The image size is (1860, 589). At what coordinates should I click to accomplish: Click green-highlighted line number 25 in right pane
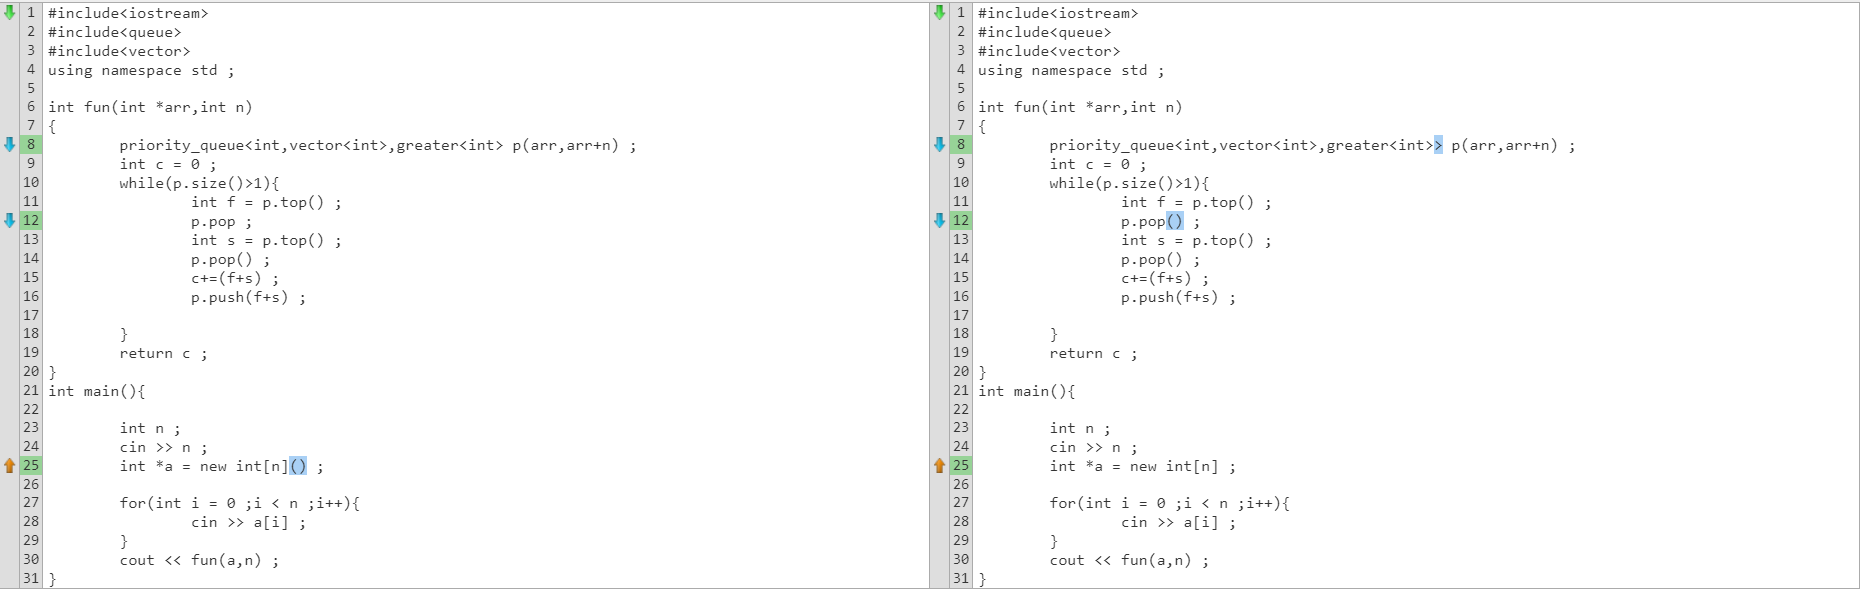961,465
